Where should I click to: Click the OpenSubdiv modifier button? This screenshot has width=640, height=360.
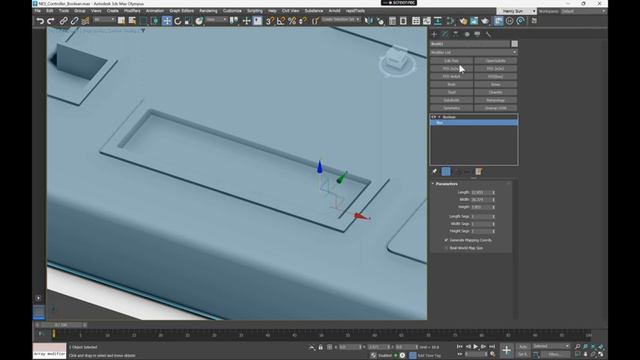[x=496, y=61]
